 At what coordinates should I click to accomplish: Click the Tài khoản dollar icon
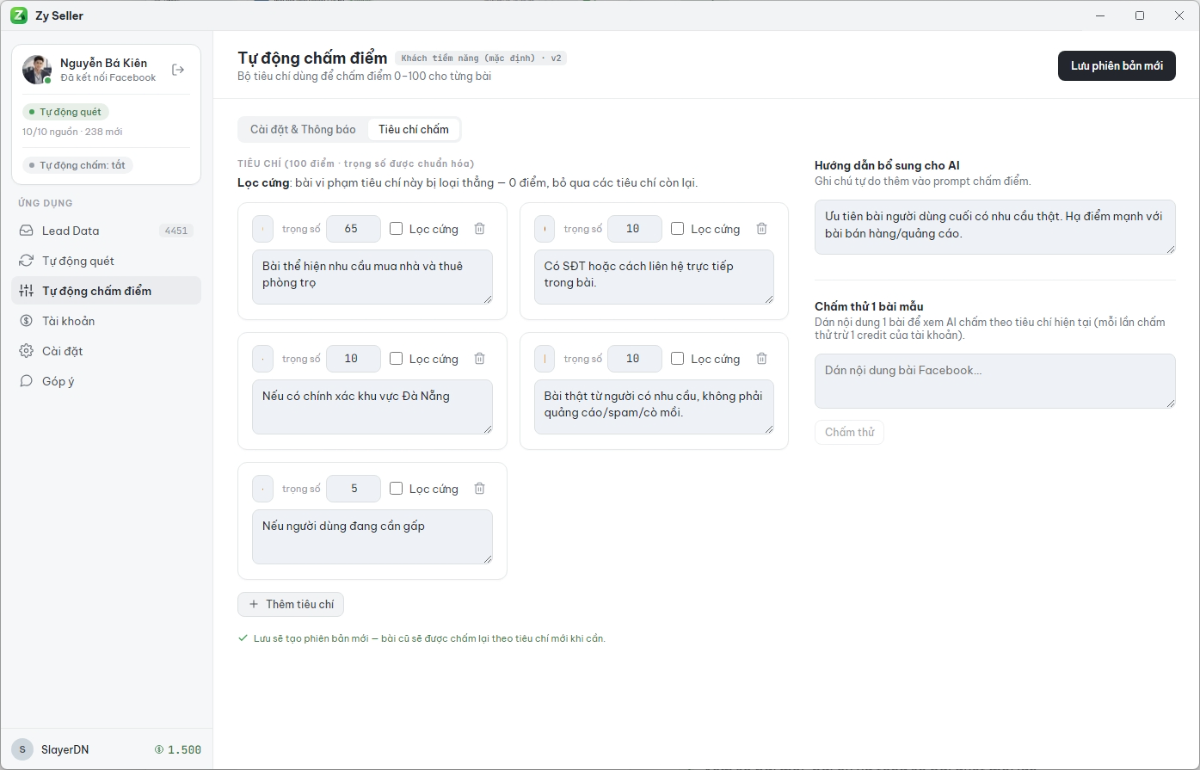(x=26, y=321)
